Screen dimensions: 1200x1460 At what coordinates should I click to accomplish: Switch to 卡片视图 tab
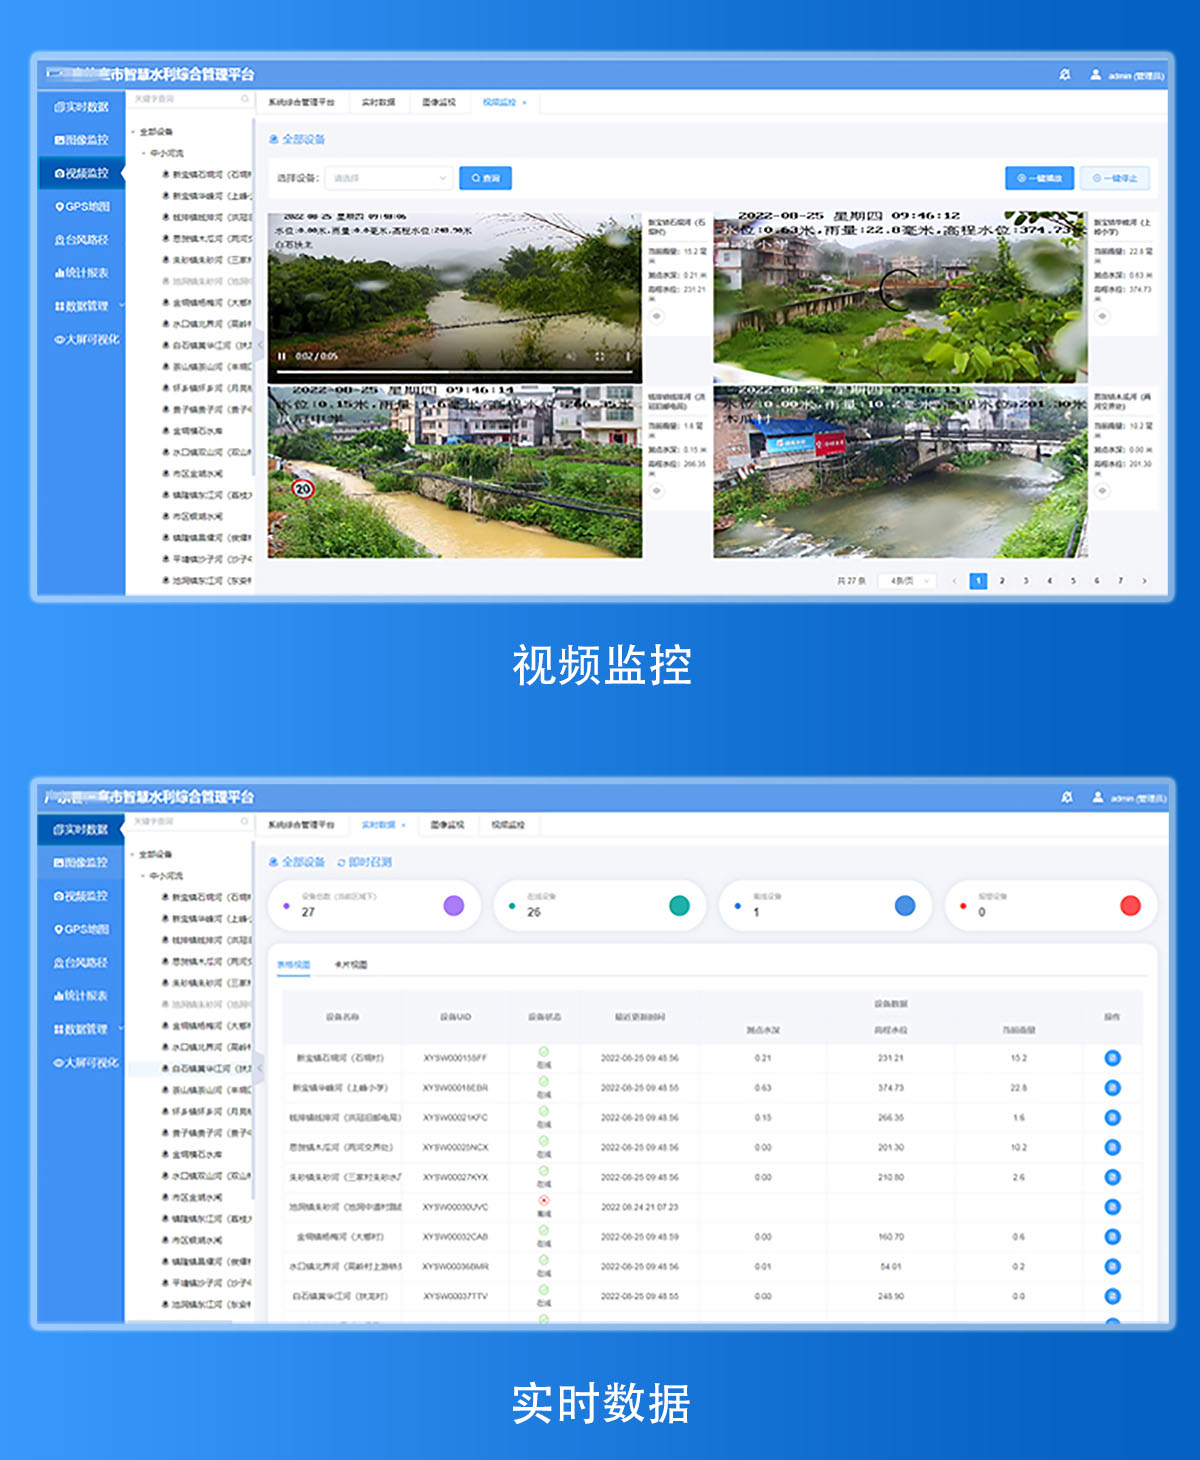[x=350, y=965]
